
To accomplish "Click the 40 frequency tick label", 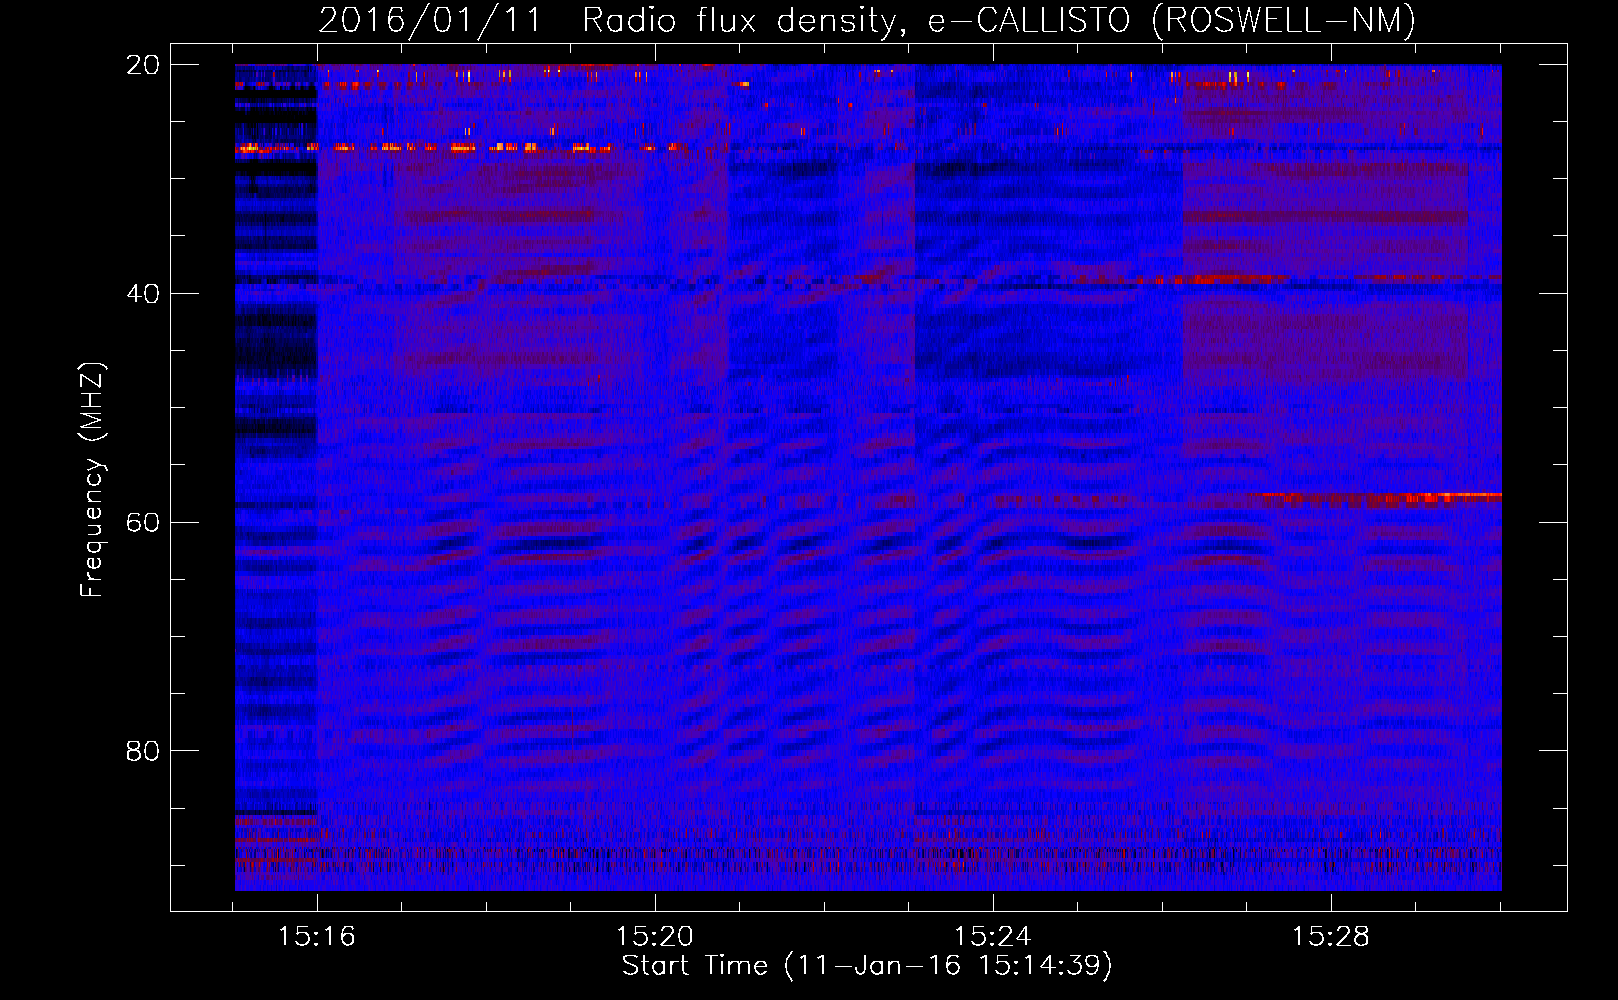I will [143, 294].
